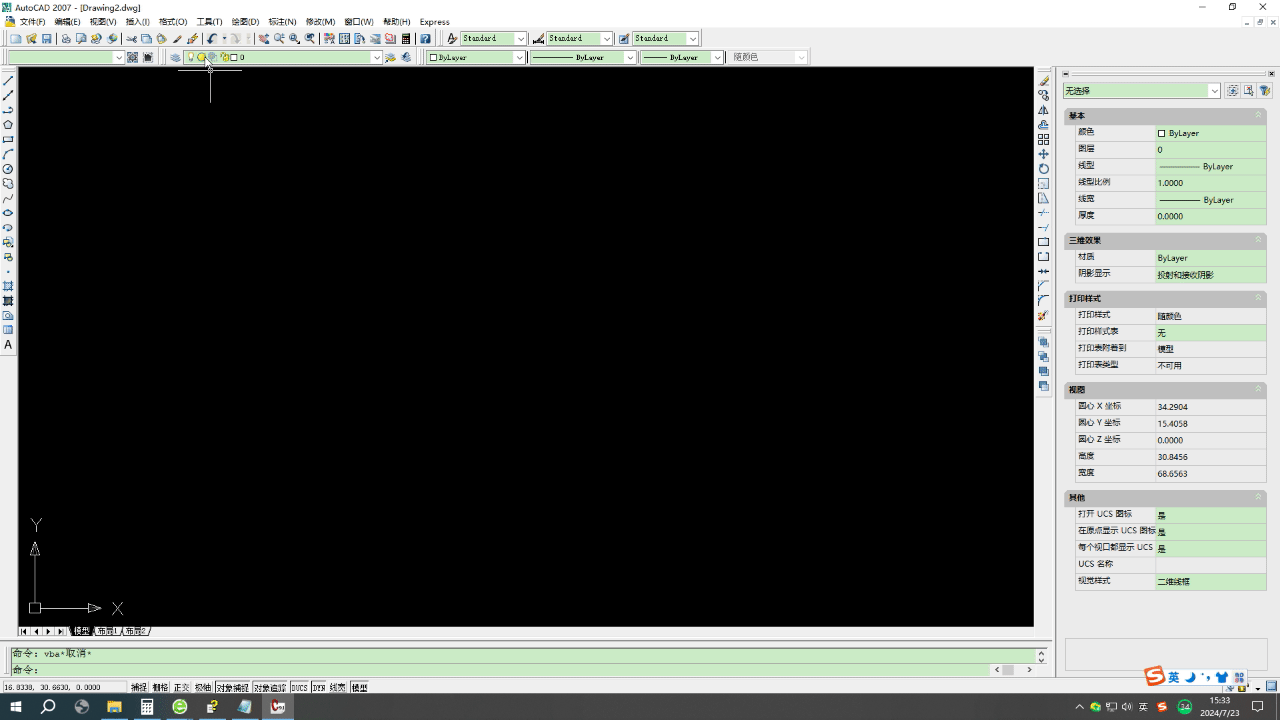
Task: Open the ByLayer lineweight dropdown in toolbar
Action: pos(716,57)
